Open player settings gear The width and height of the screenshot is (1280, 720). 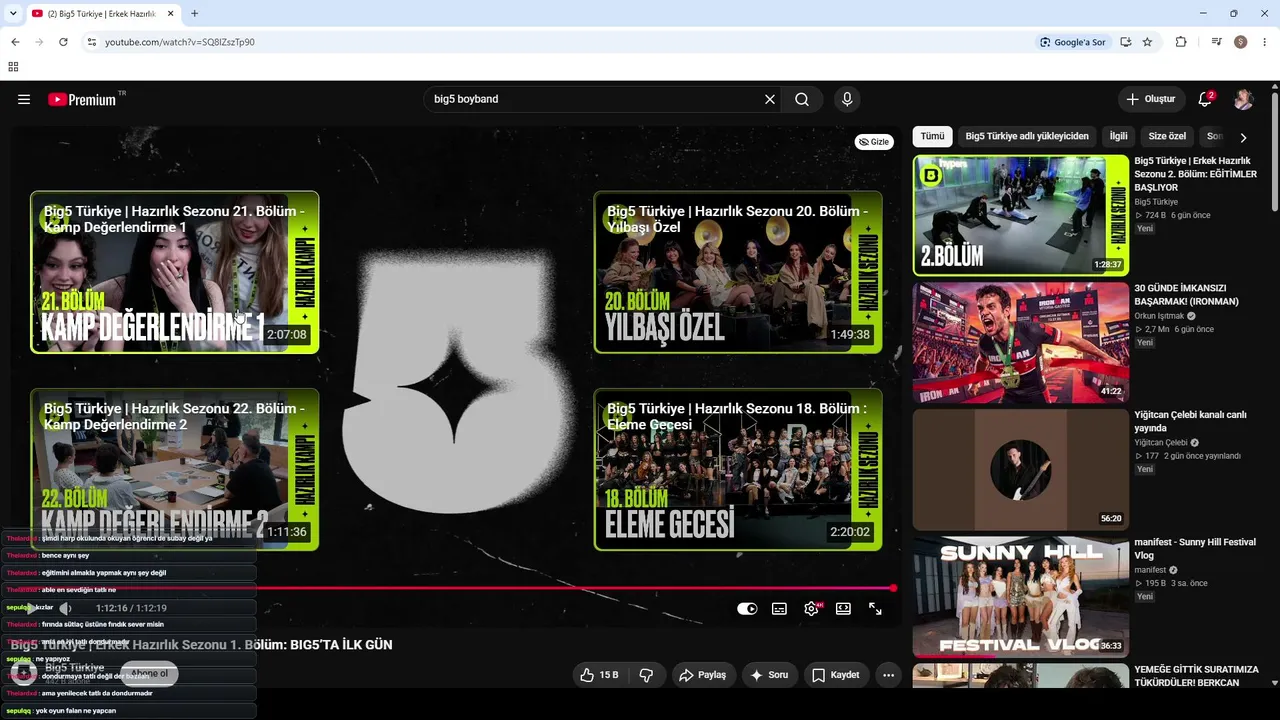811,608
